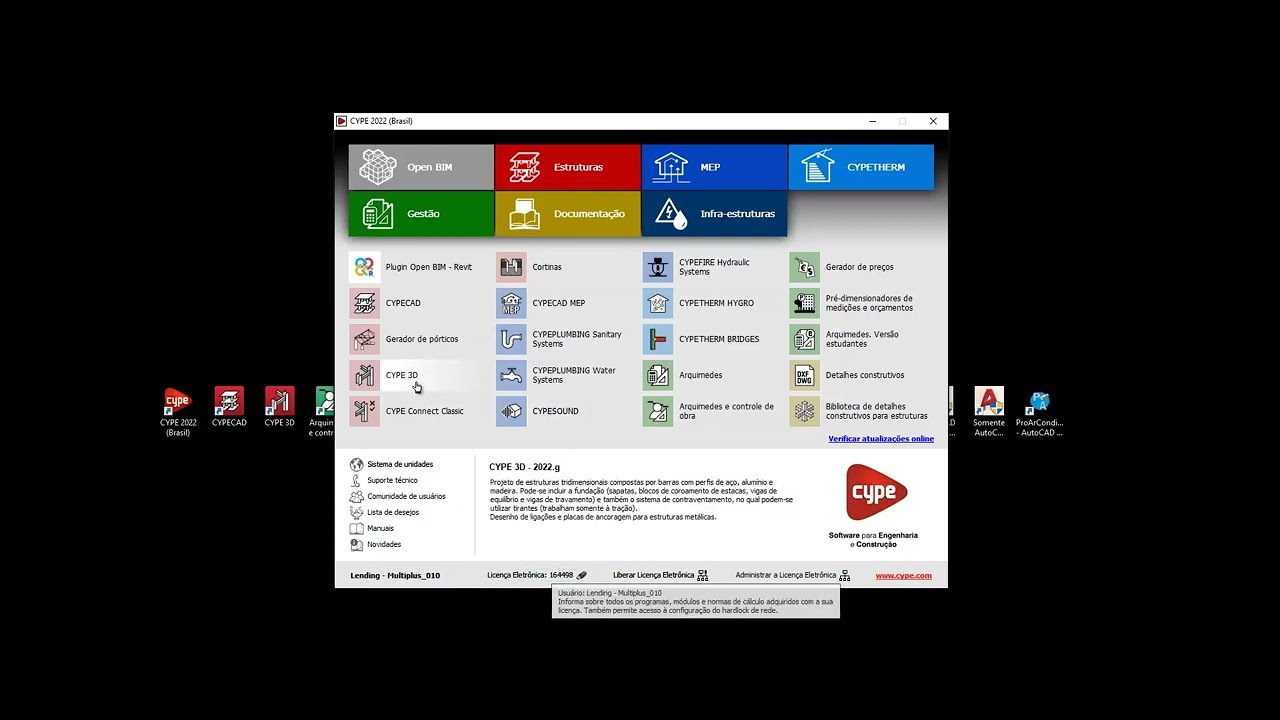The width and height of the screenshot is (1280, 720).
Task: Minimize the CYPE 2022 (Brasil) window
Action: (x=873, y=121)
